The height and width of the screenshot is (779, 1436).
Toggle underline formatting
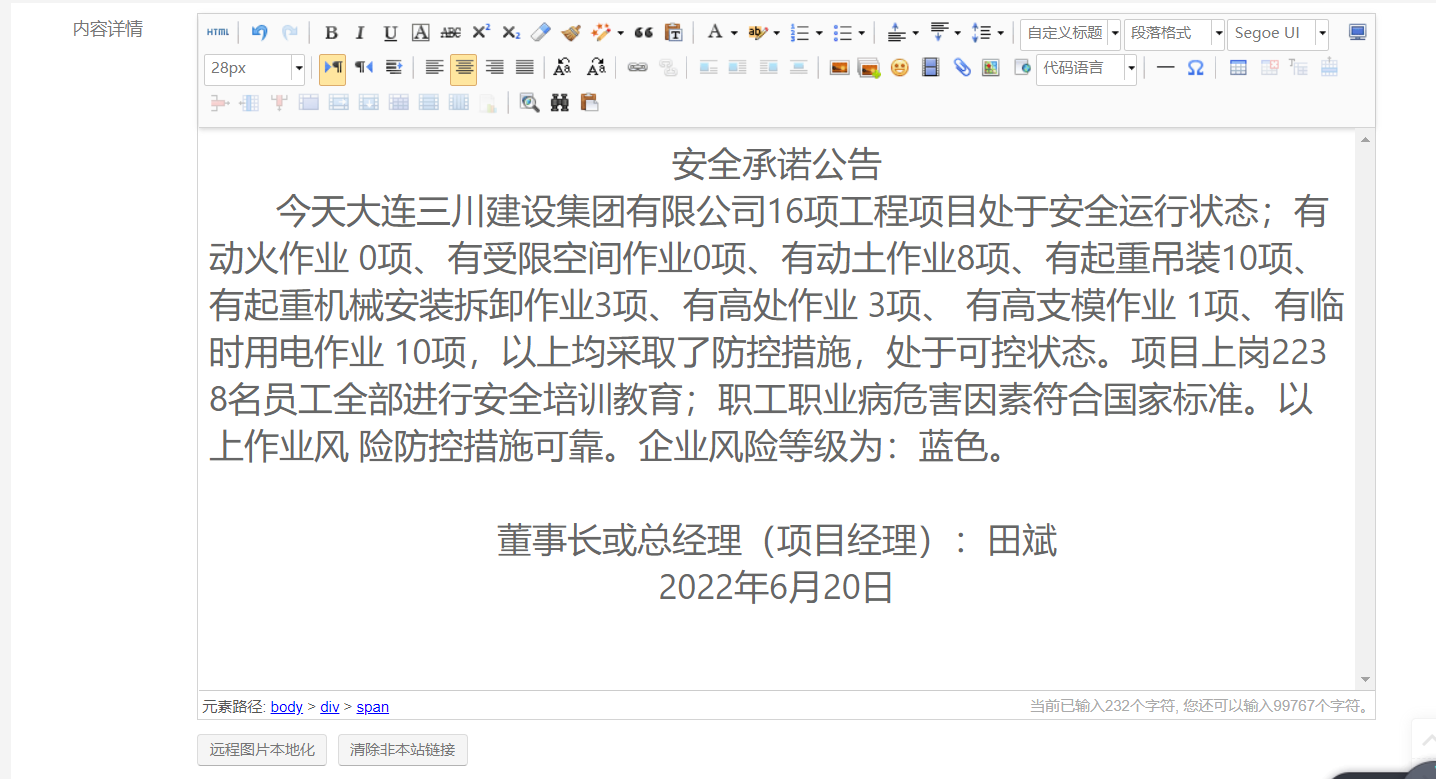(x=391, y=33)
